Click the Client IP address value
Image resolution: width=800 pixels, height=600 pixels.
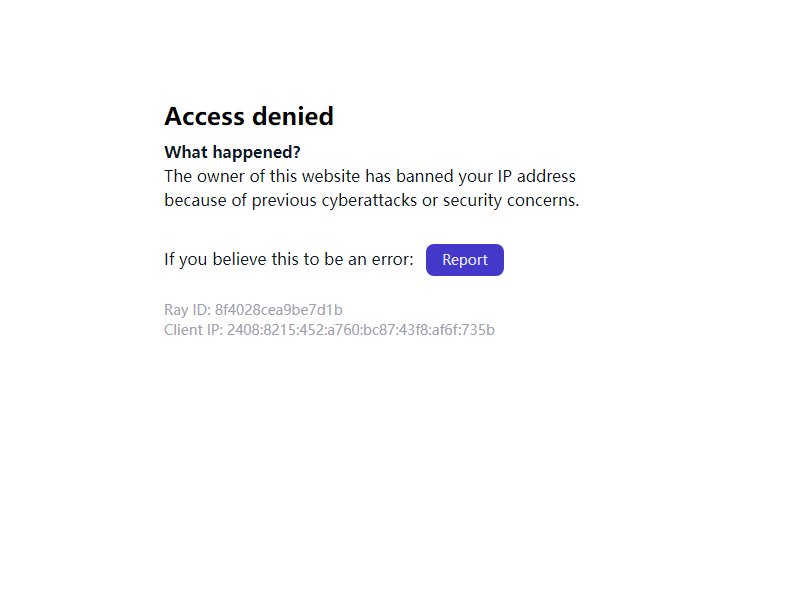(361, 330)
